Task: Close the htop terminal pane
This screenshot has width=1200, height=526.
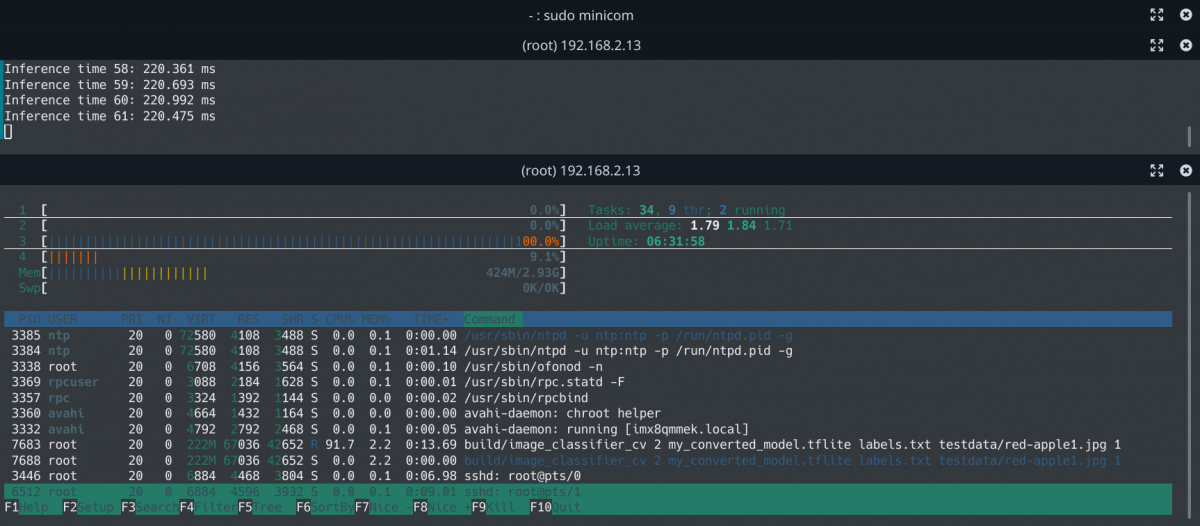Action: [x=1186, y=171]
